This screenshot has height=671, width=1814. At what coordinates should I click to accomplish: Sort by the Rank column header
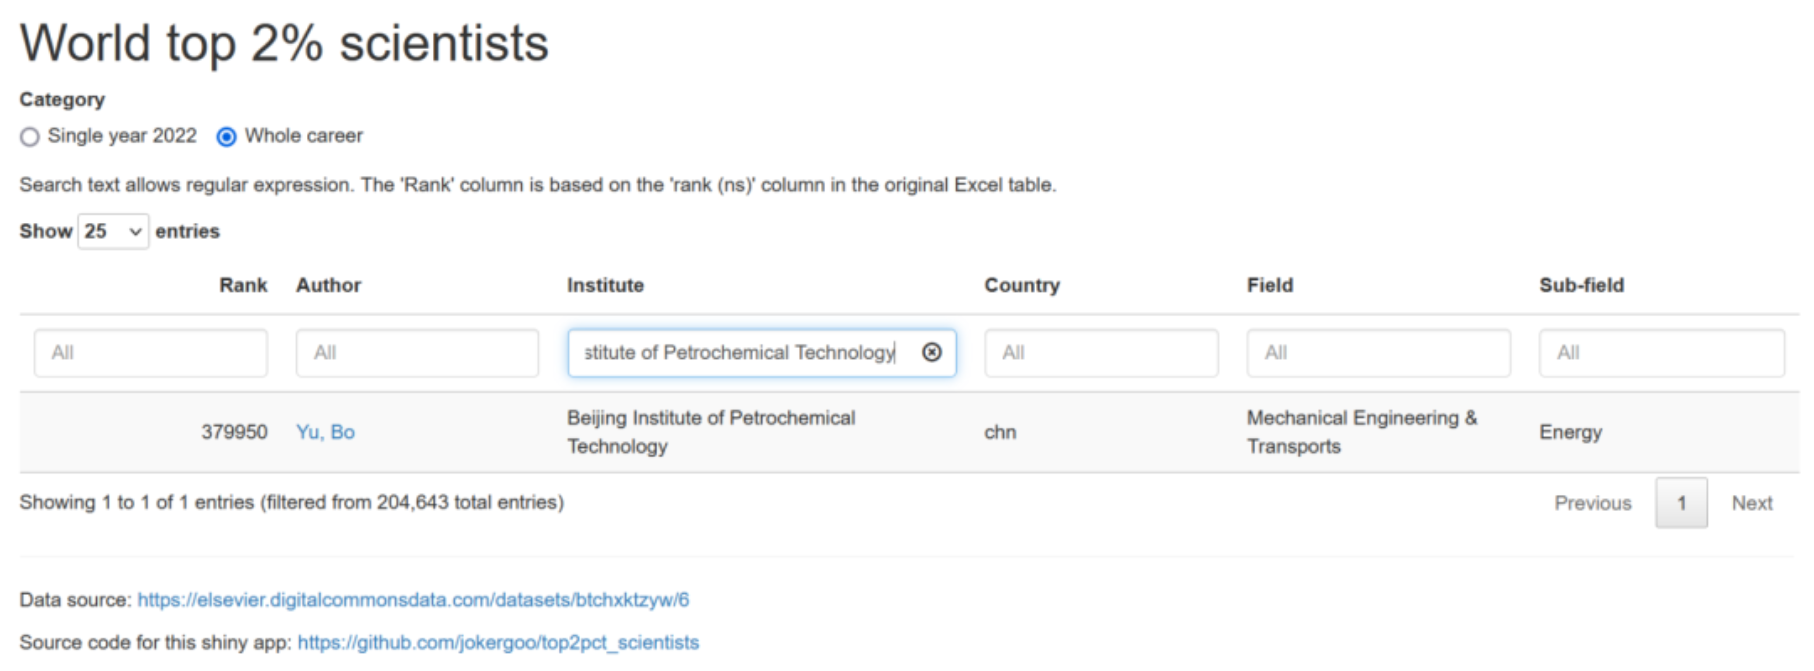tap(243, 285)
